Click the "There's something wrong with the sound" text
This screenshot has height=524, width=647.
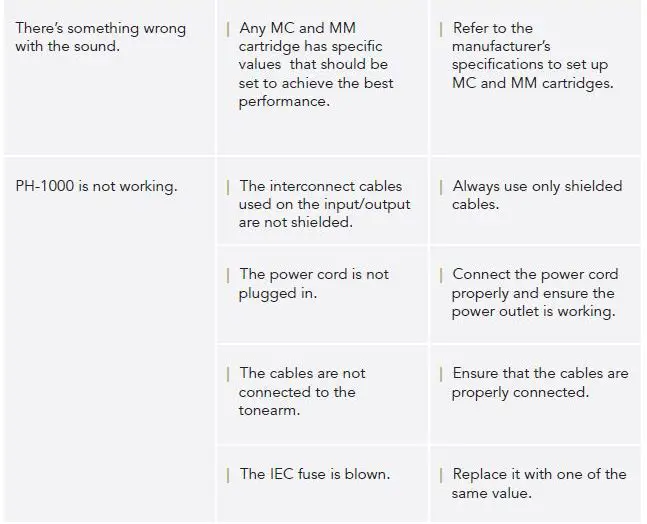click(100, 37)
